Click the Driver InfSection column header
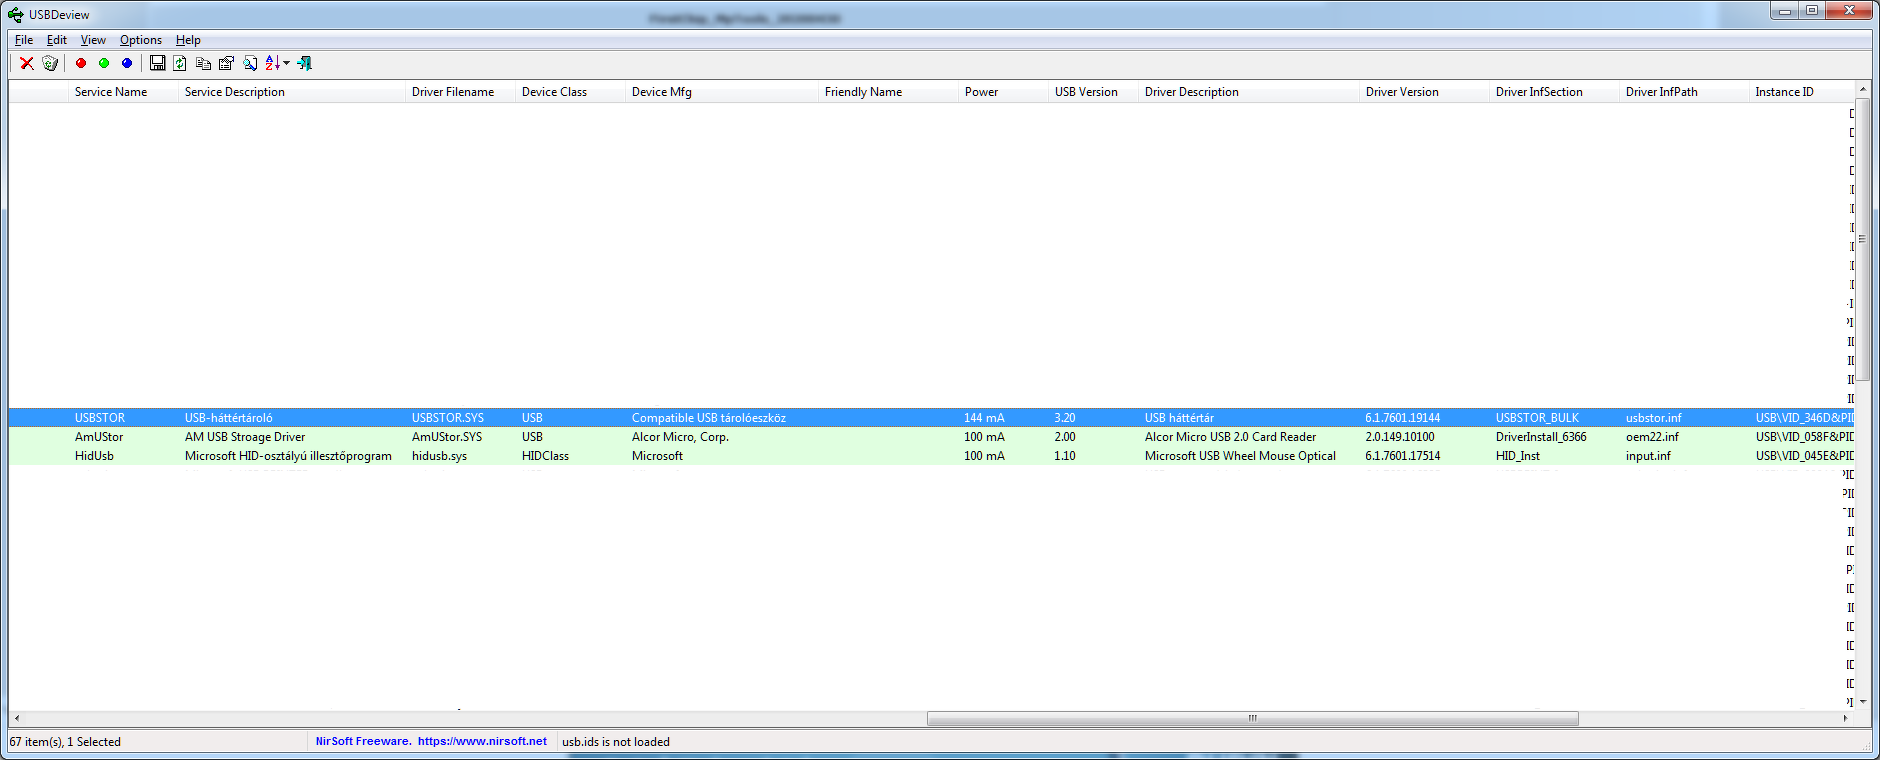 click(x=1555, y=92)
